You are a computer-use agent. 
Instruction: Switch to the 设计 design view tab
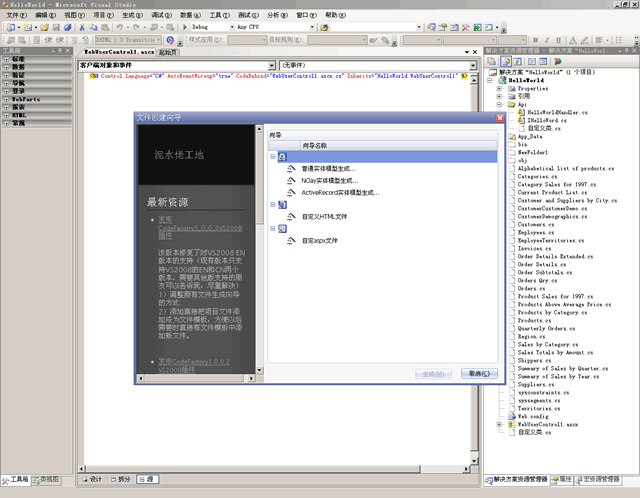coord(92,479)
